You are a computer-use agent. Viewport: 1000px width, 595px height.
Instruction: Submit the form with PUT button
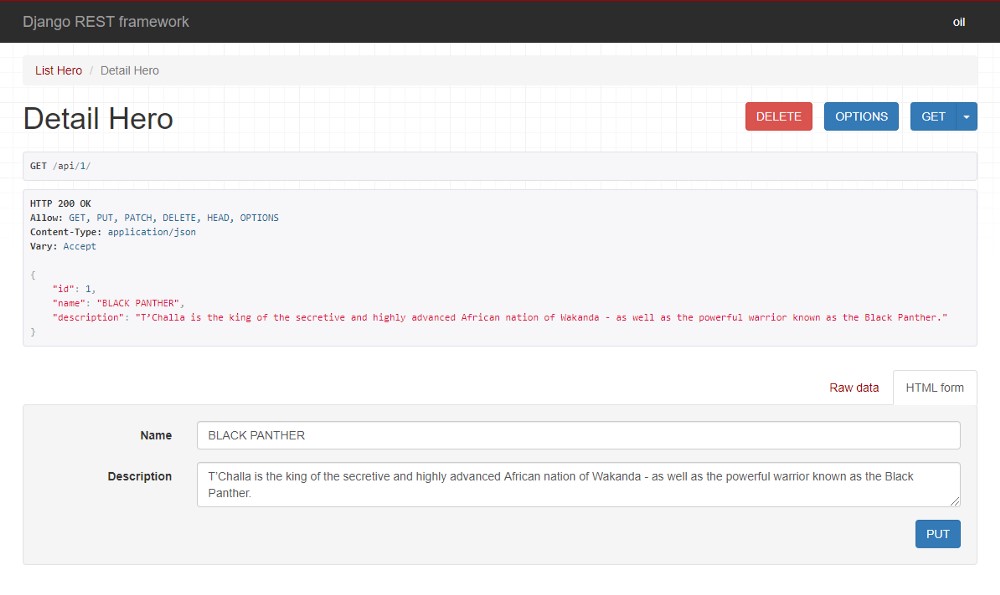point(938,534)
